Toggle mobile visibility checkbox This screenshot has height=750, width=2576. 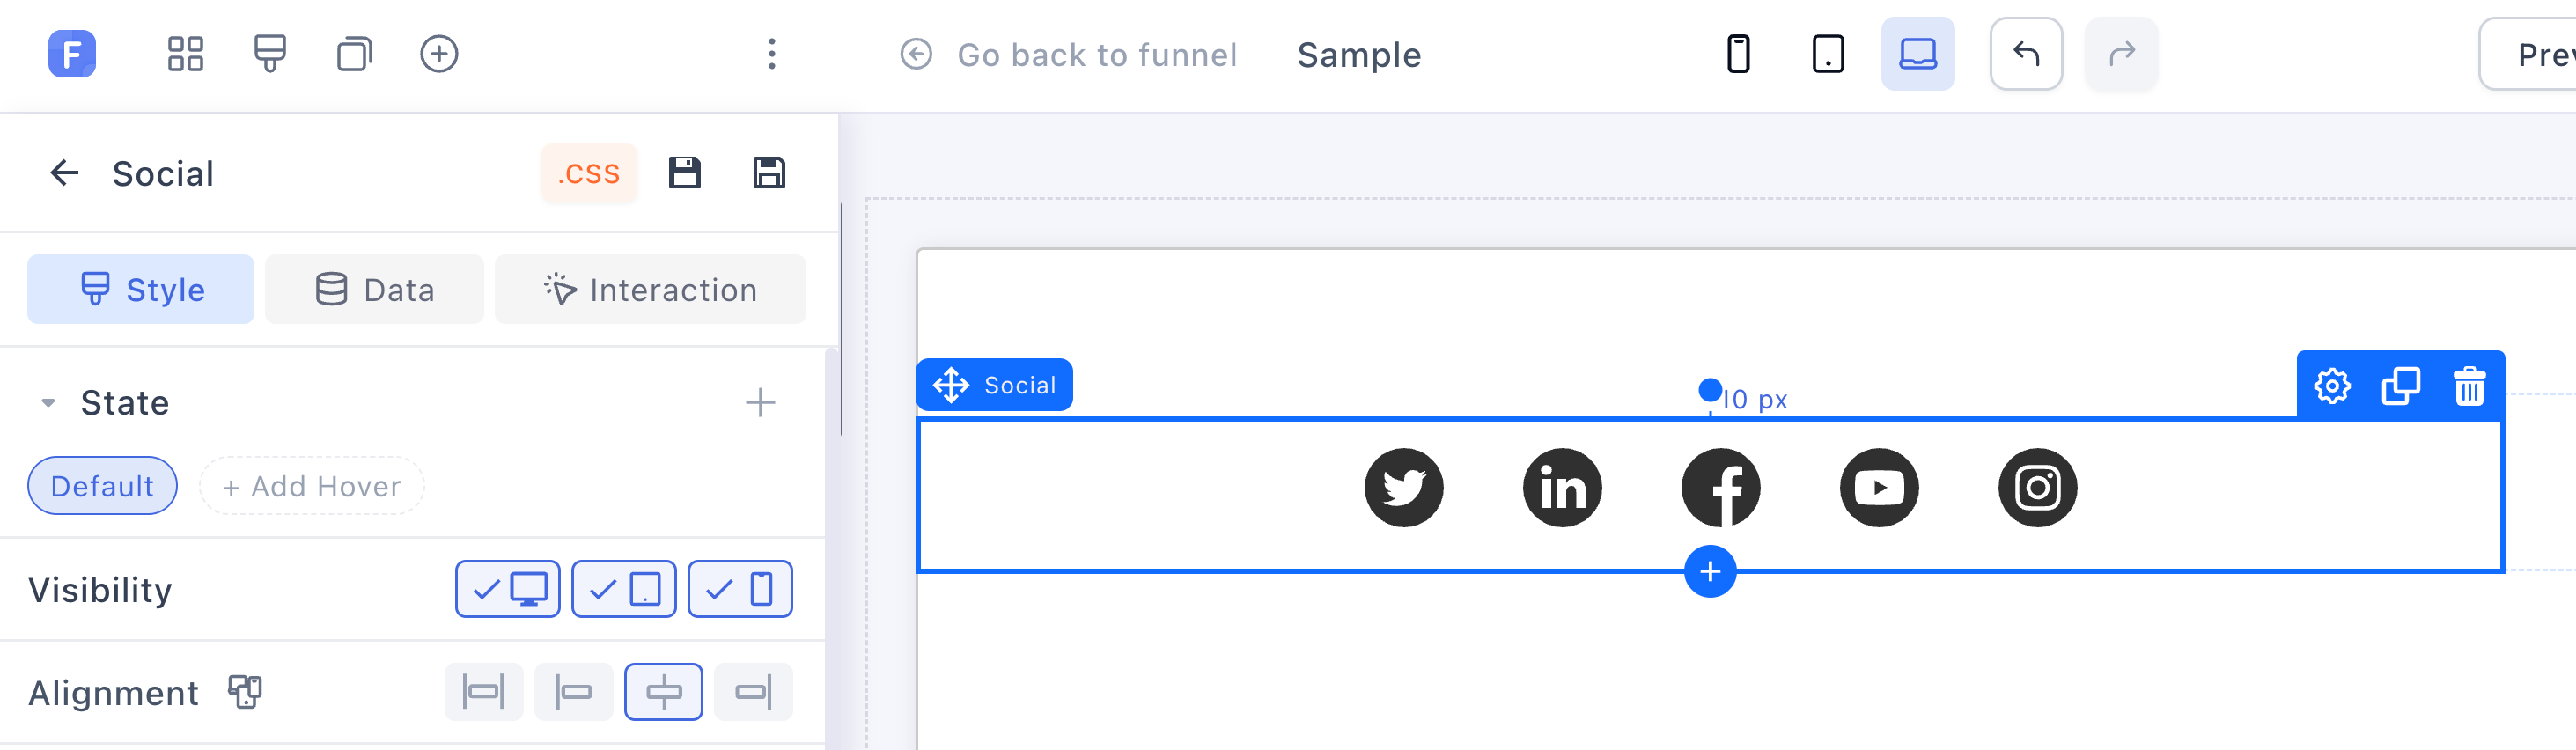click(740, 589)
